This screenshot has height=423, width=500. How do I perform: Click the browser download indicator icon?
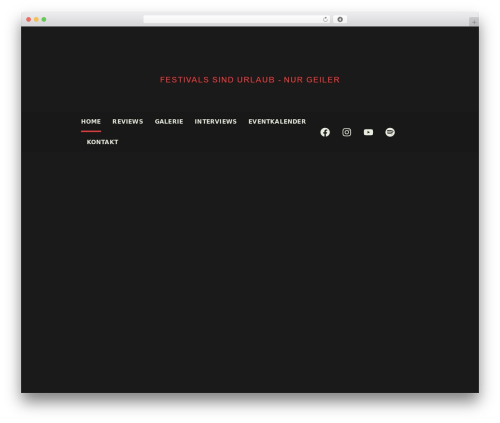(x=340, y=19)
